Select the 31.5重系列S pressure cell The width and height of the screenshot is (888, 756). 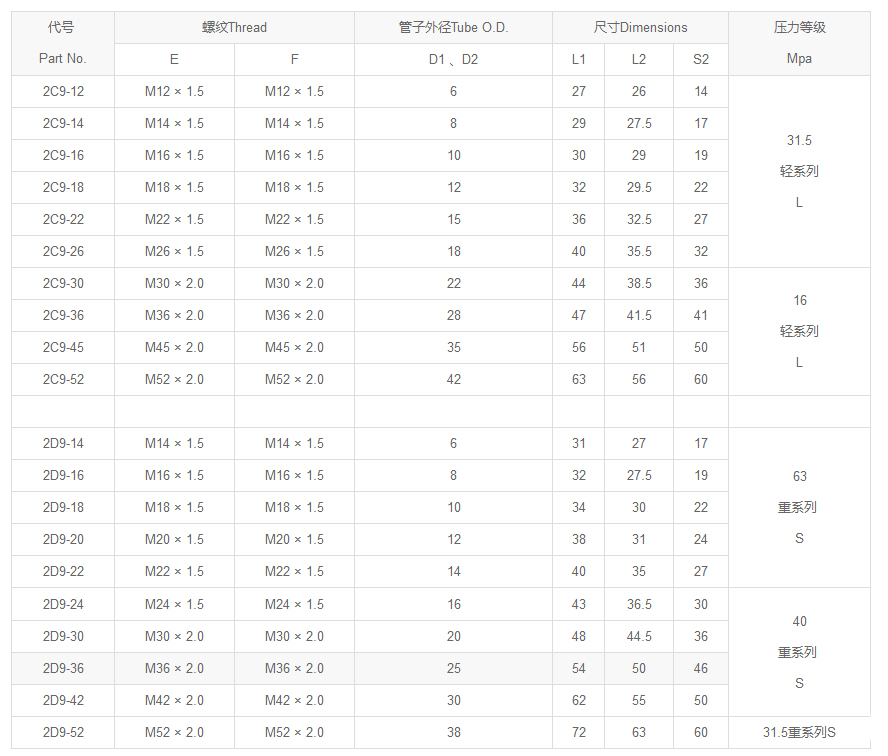pyautogui.click(x=799, y=733)
